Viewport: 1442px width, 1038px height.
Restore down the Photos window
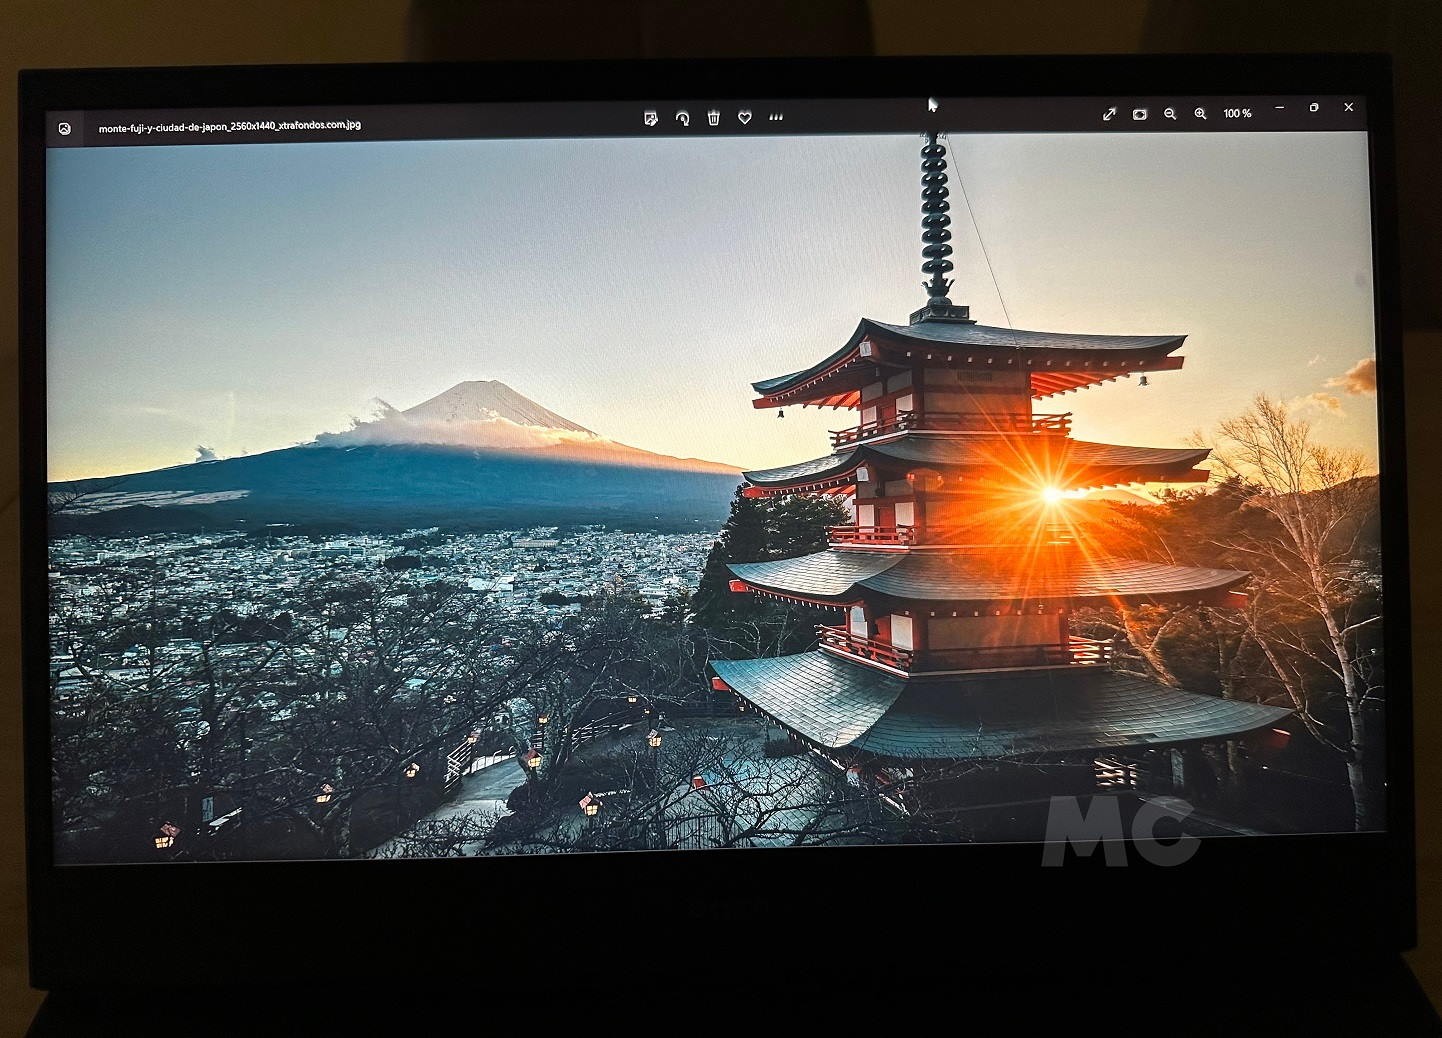(1314, 108)
